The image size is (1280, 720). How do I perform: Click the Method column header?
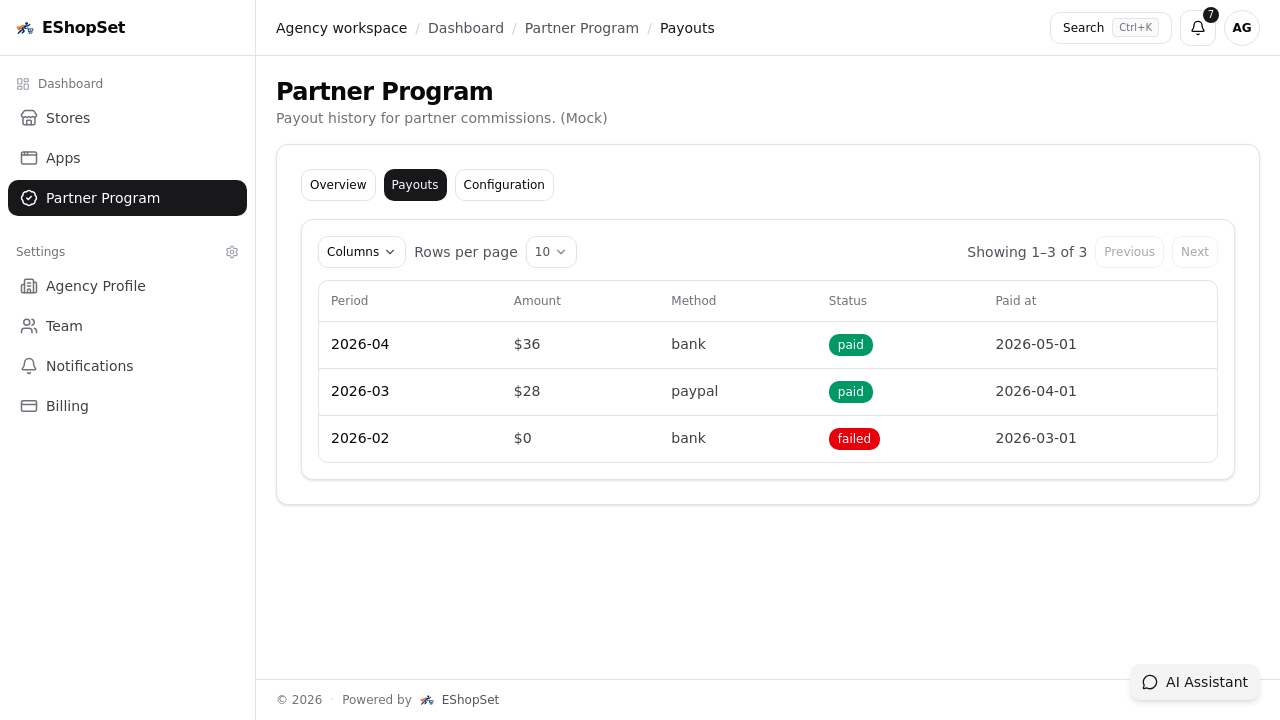click(x=693, y=301)
